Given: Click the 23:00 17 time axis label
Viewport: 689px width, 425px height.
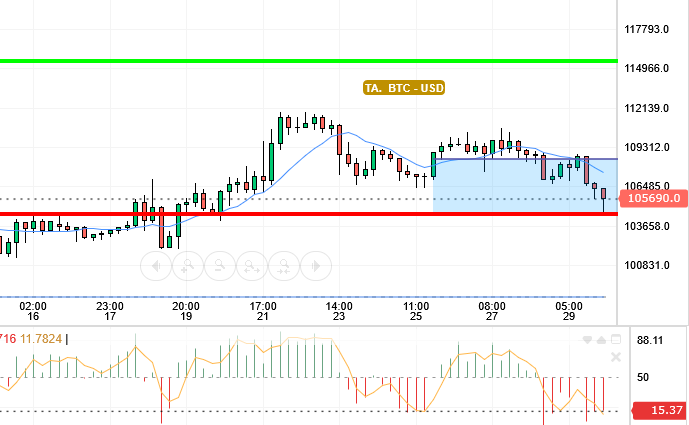Looking at the screenshot, I should [110, 311].
